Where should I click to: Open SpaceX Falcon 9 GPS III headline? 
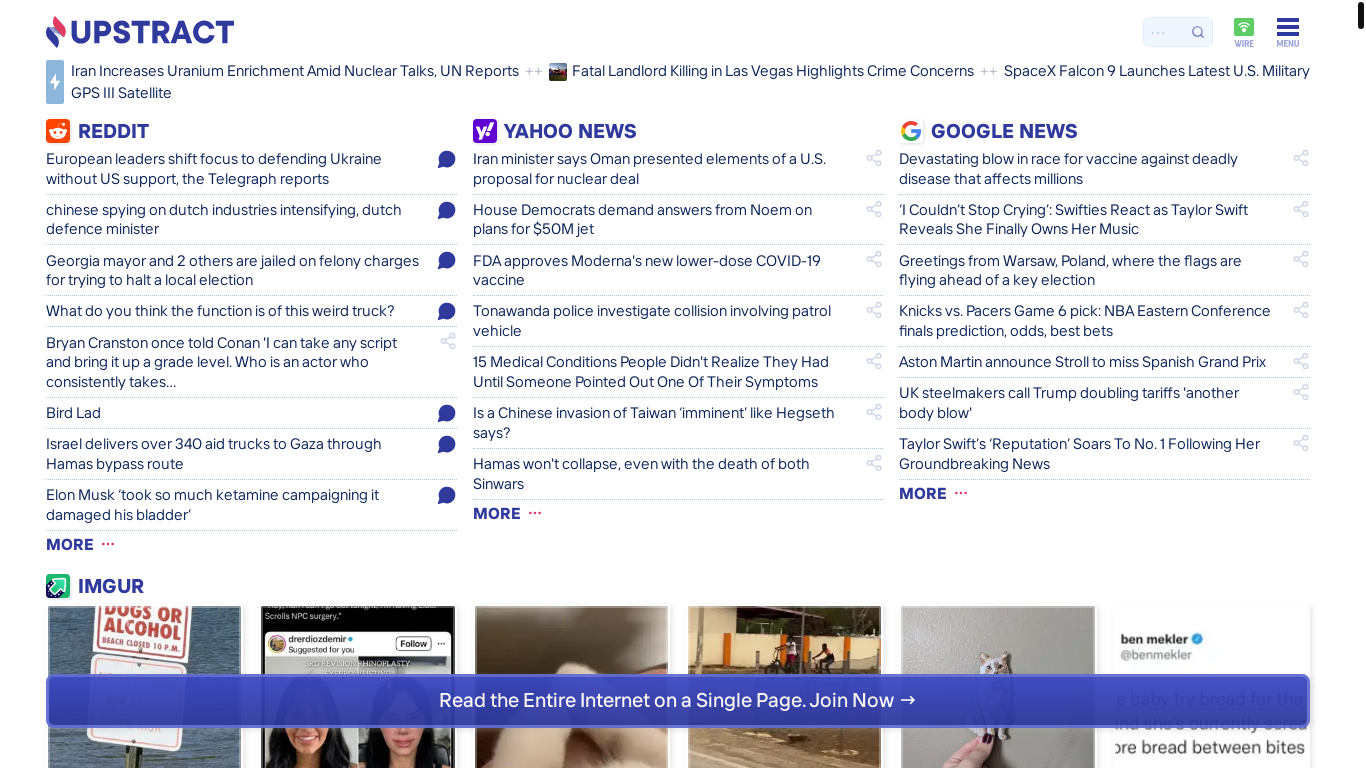(x=1156, y=71)
